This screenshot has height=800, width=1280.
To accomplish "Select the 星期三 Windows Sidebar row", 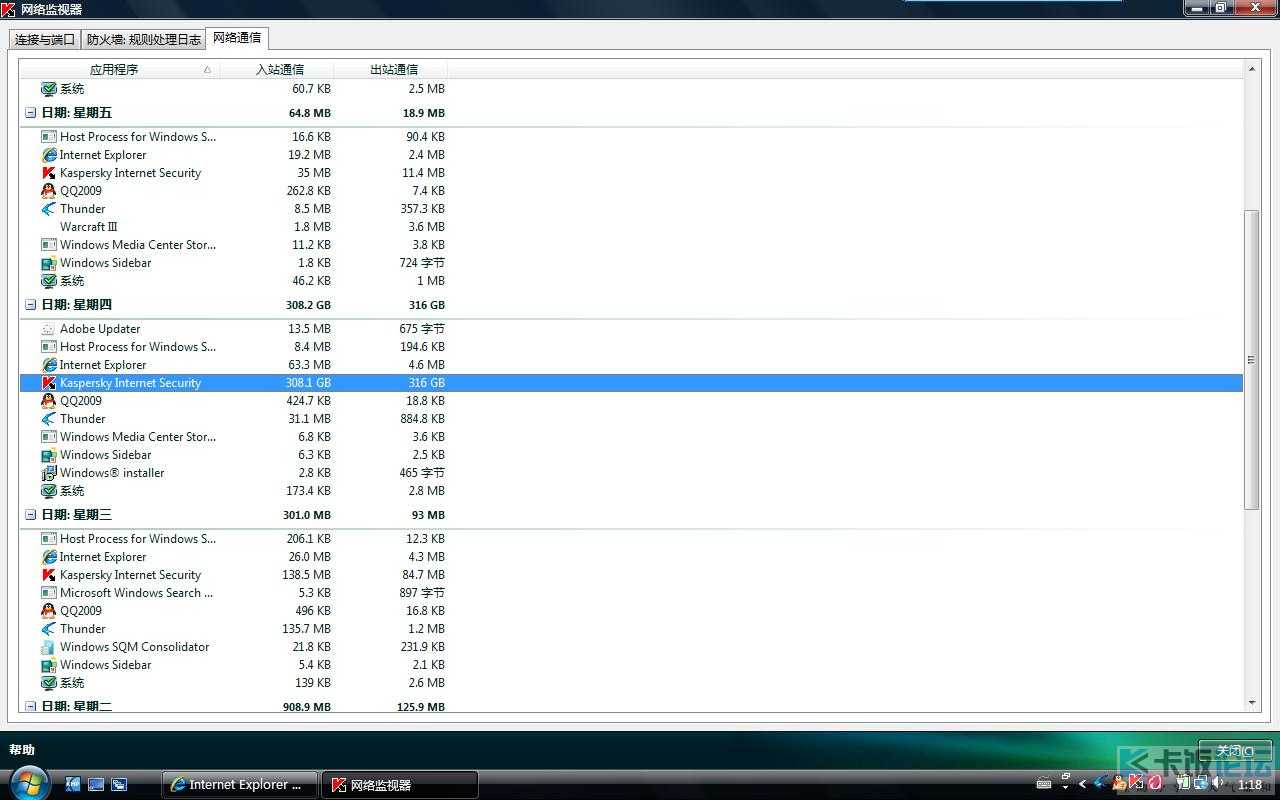I will (x=632, y=665).
